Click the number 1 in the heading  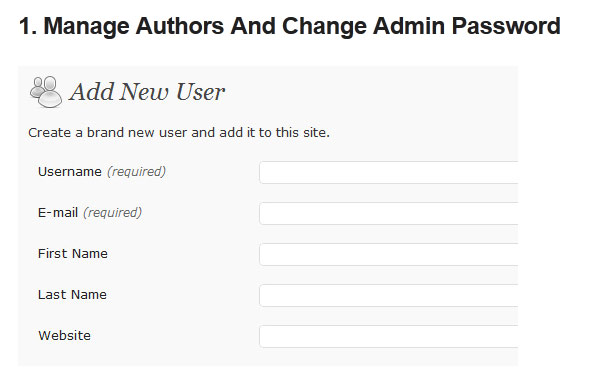point(25,26)
